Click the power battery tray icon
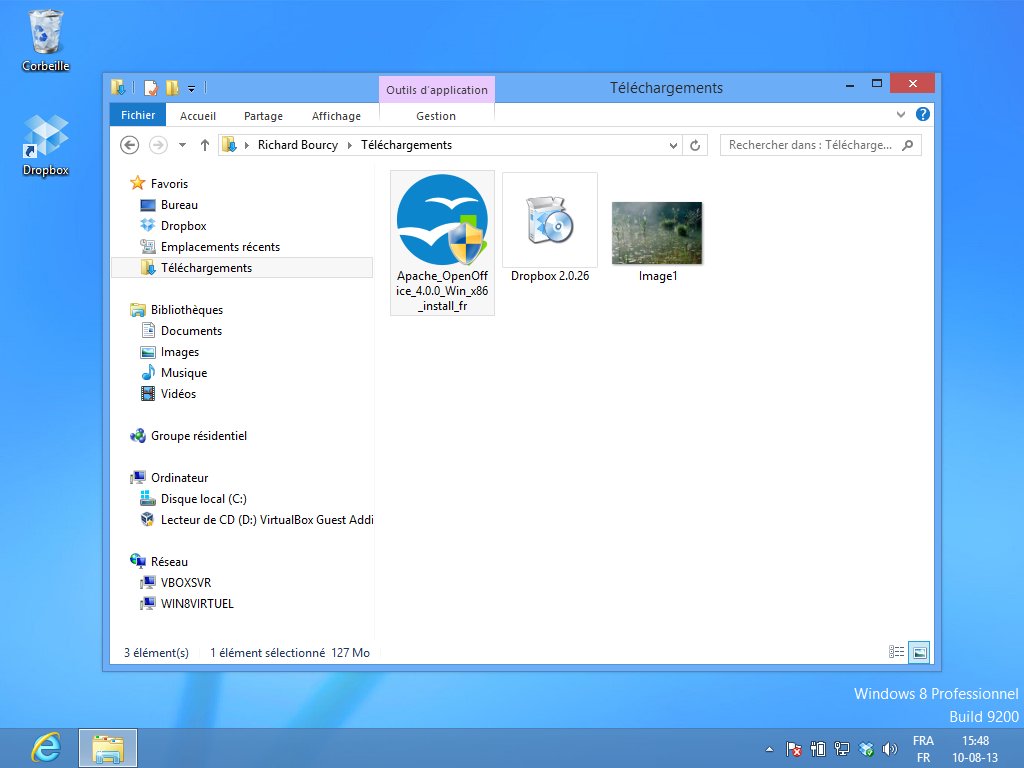Image resolution: width=1024 pixels, height=768 pixels. click(x=818, y=749)
